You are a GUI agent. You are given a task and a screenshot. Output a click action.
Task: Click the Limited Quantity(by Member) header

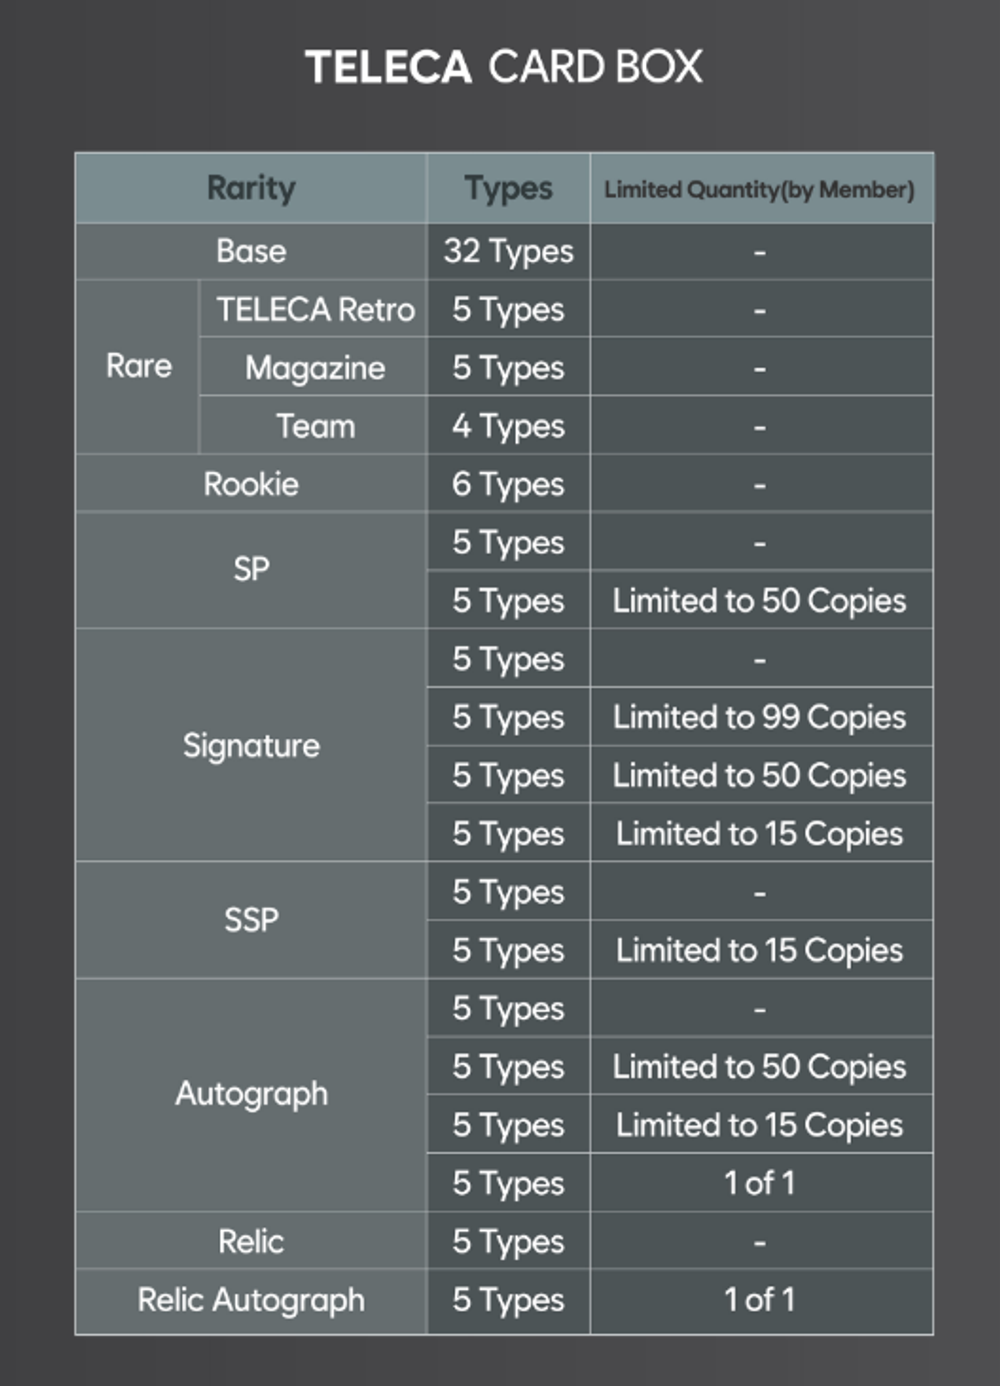761,188
